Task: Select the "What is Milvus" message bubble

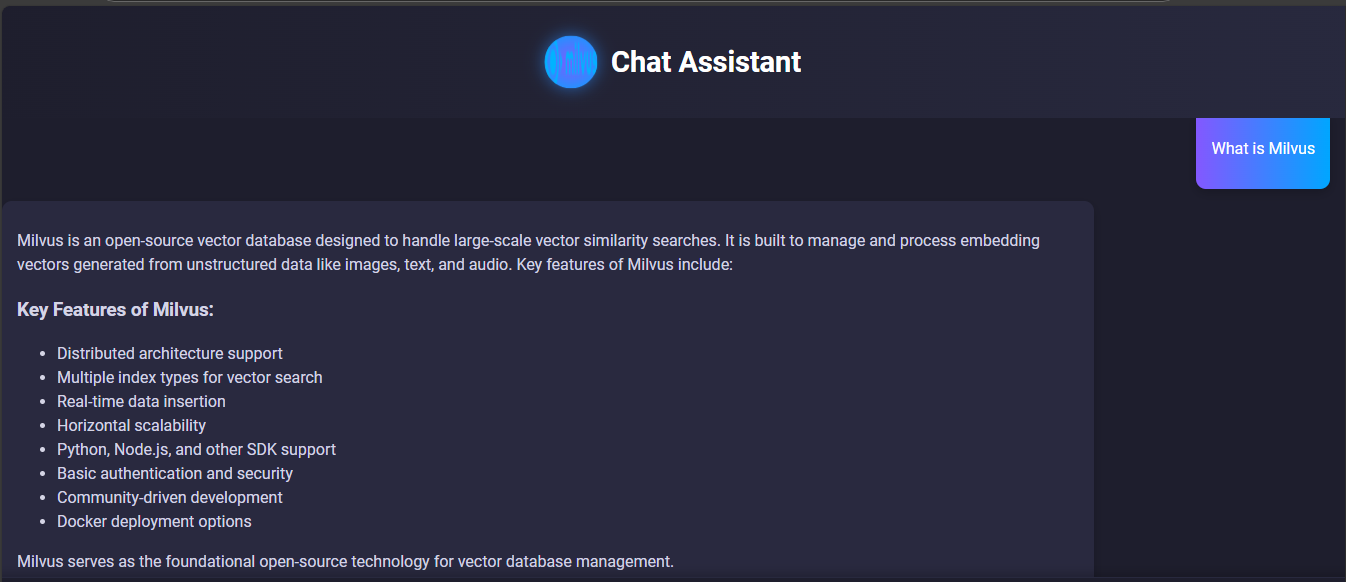Action: click(x=1263, y=149)
